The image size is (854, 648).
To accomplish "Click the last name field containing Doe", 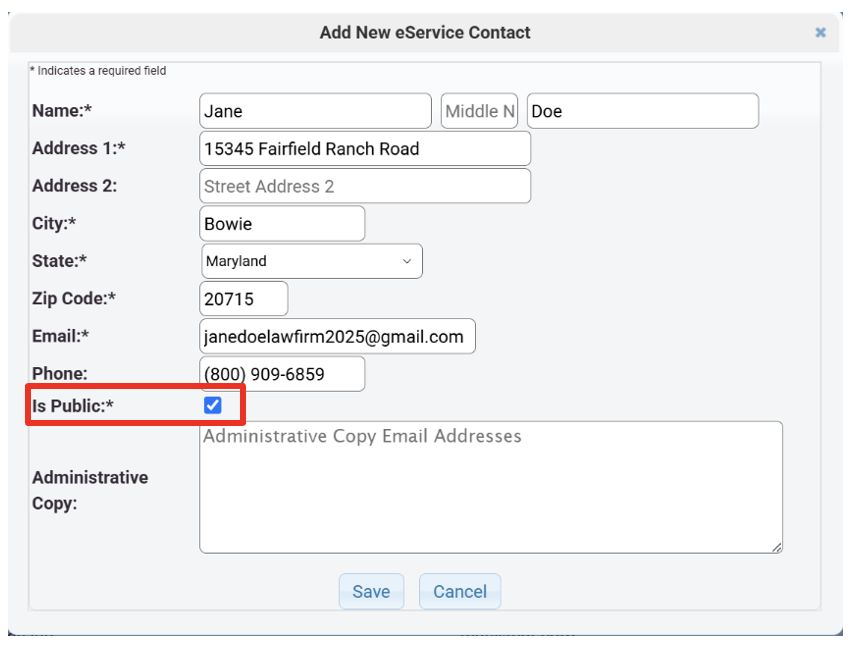I will point(642,111).
